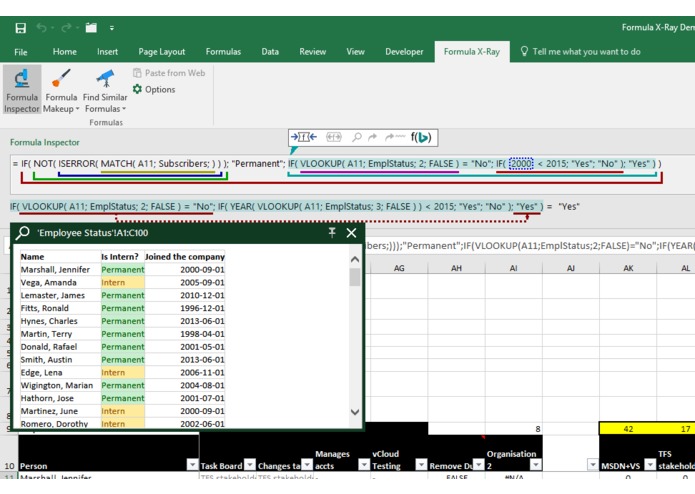Click the magnifier icon in the mini toolbar
This screenshot has height=494, width=695.
coord(357,137)
